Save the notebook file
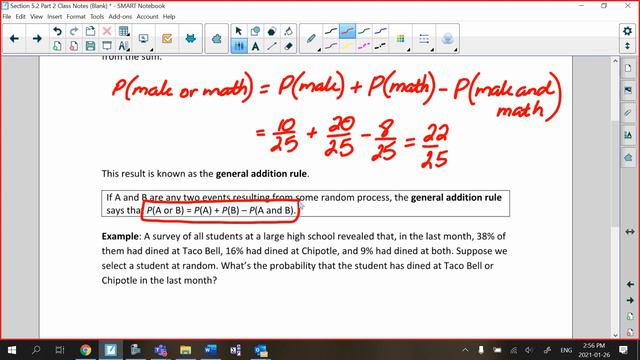This screenshot has width=640, height=360. click(x=90, y=46)
